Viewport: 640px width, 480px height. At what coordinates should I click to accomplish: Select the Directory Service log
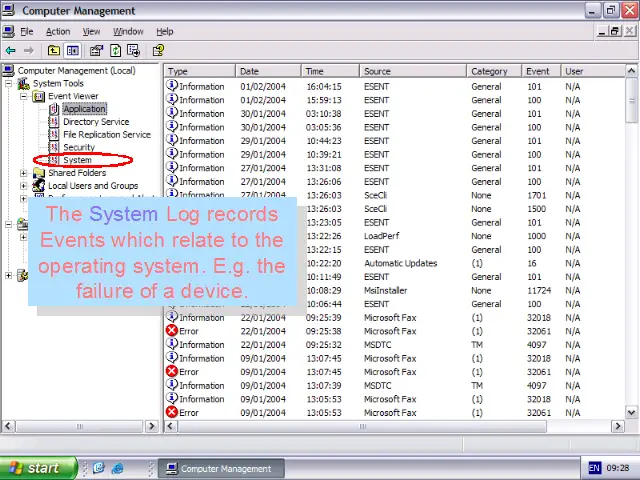click(x=96, y=122)
